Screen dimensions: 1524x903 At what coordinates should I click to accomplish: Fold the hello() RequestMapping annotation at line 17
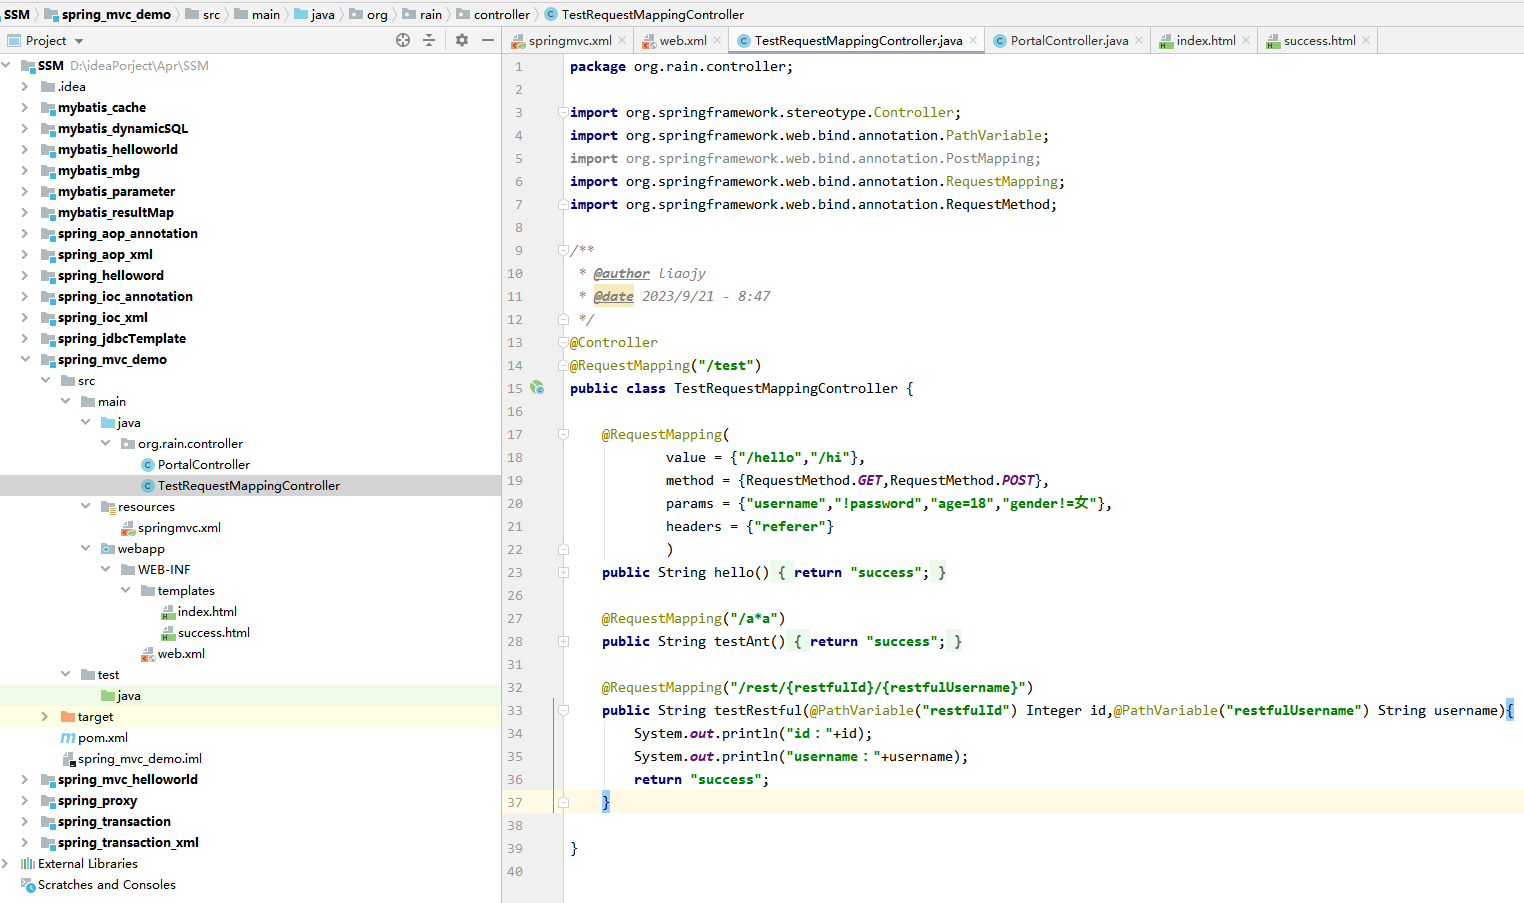coord(563,434)
